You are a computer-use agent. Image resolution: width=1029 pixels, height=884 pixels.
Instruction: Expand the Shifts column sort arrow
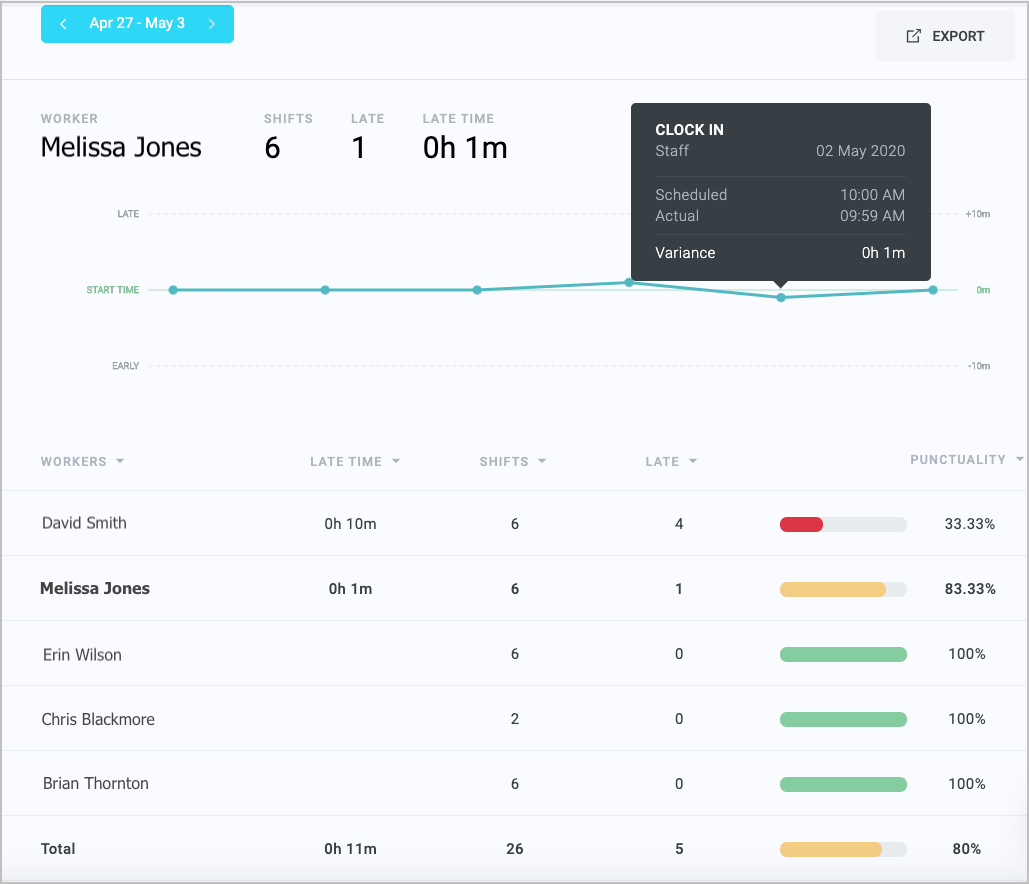(542, 462)
